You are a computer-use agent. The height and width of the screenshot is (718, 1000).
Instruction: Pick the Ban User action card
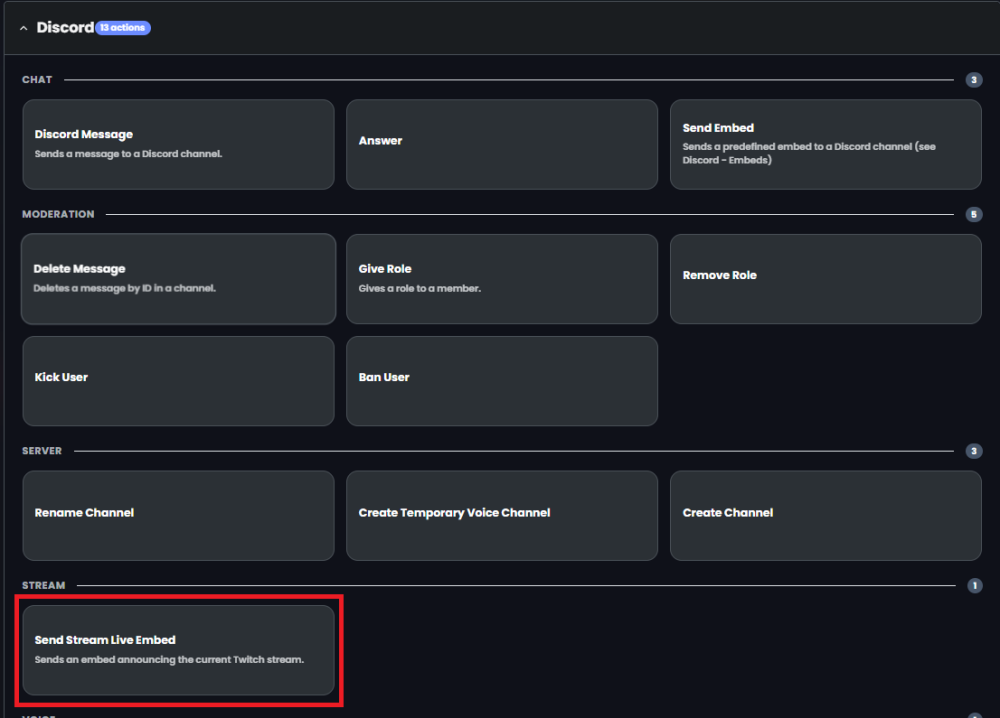pos(502,381)
